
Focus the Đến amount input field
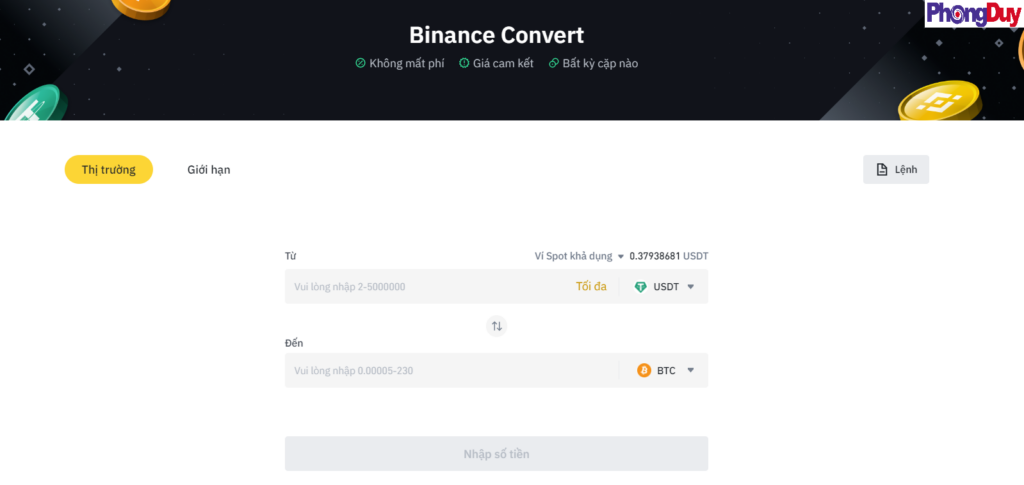[450, 371]
